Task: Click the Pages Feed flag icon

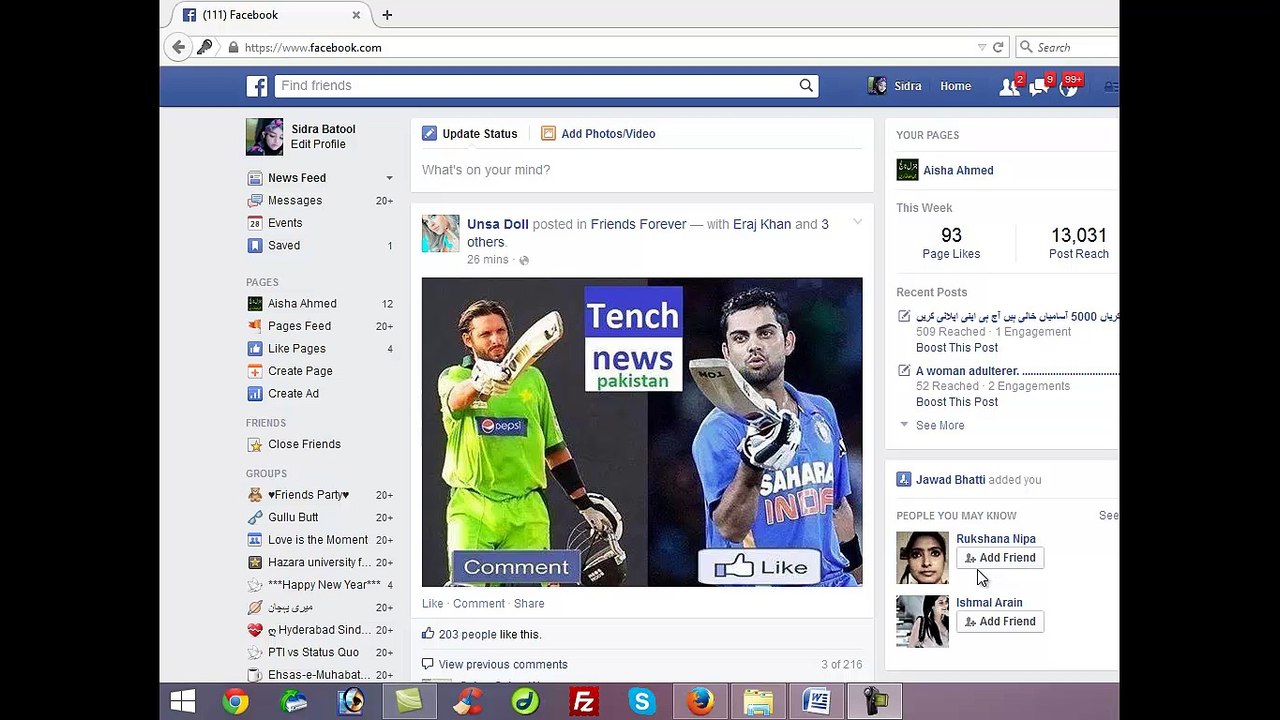Action: coord(255,326)
